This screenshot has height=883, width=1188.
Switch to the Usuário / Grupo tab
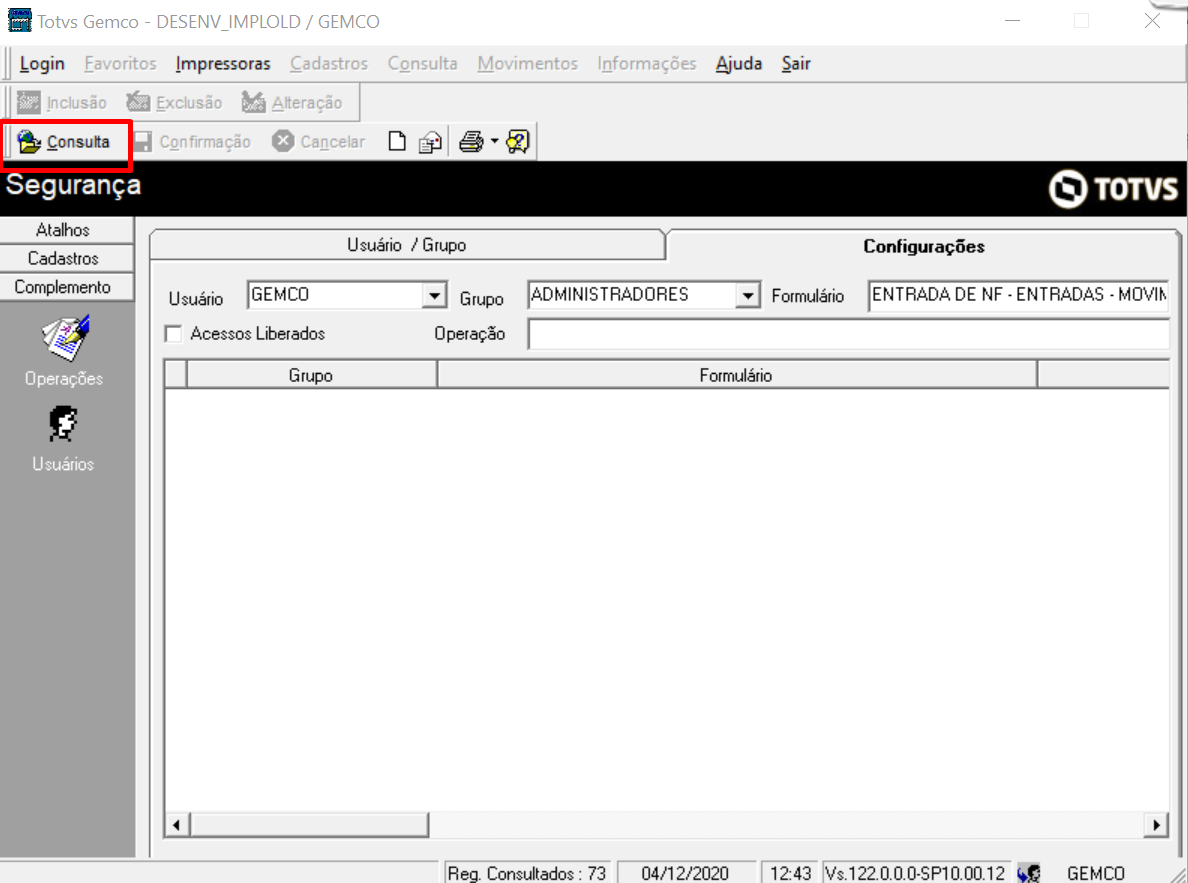pos(407,245)
